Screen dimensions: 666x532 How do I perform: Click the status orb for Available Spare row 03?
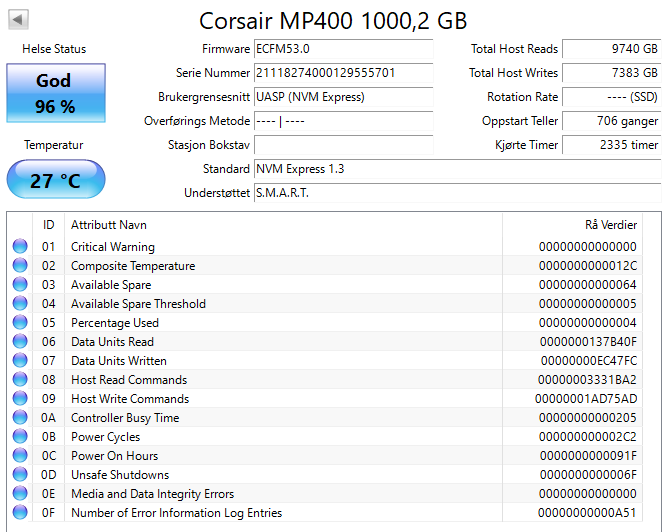(20, 284)
